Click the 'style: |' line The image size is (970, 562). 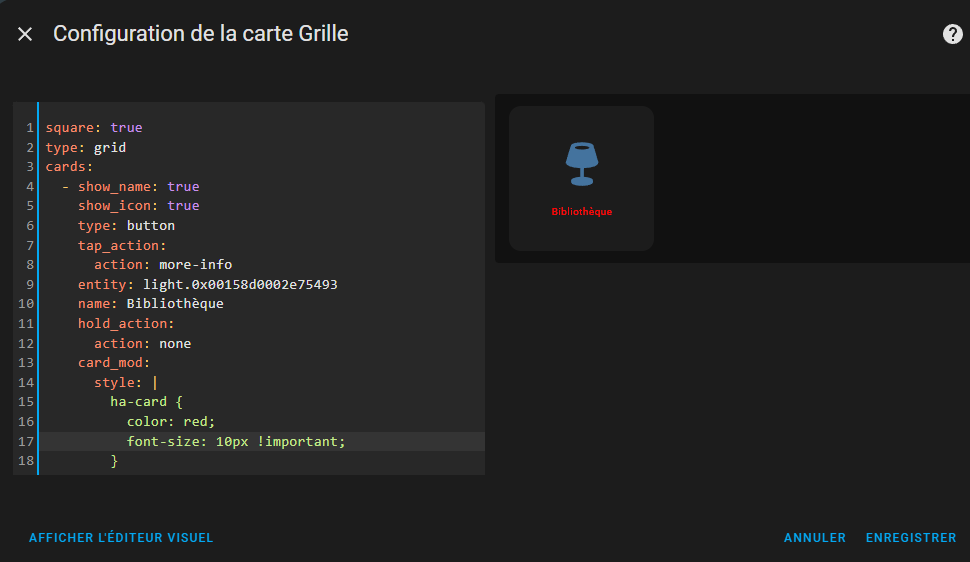pyautogui.click(x=126, y=383)
